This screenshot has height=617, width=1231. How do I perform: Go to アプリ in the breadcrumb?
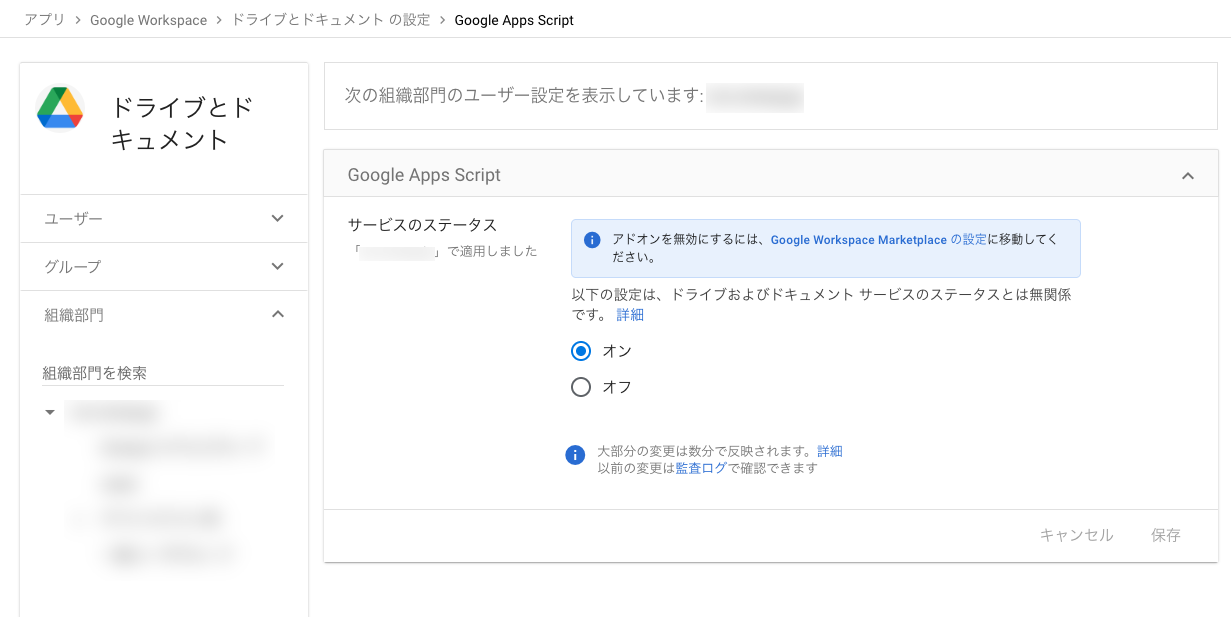44,20
